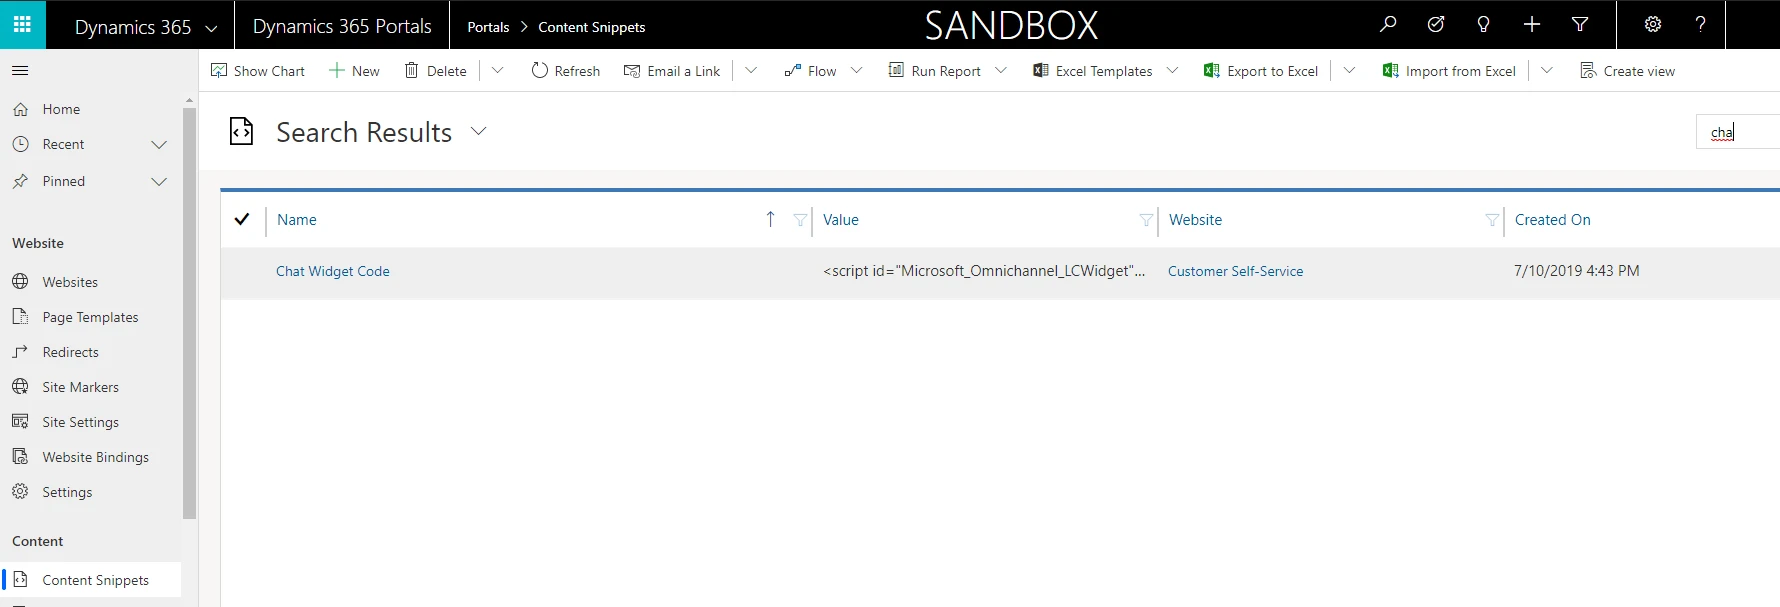Open the app launcher waffle icon
1780x607 pixels.
(x=22, y=24)
